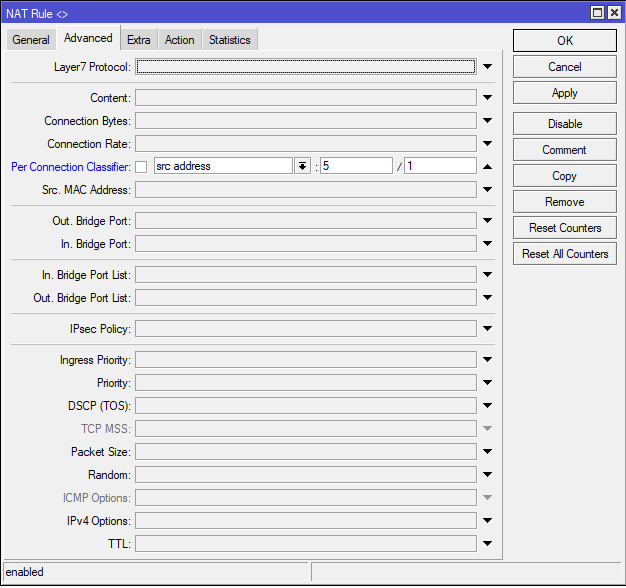Expand the In. Bridge Port field
626x588 pixels.
[x=487, y=243]
